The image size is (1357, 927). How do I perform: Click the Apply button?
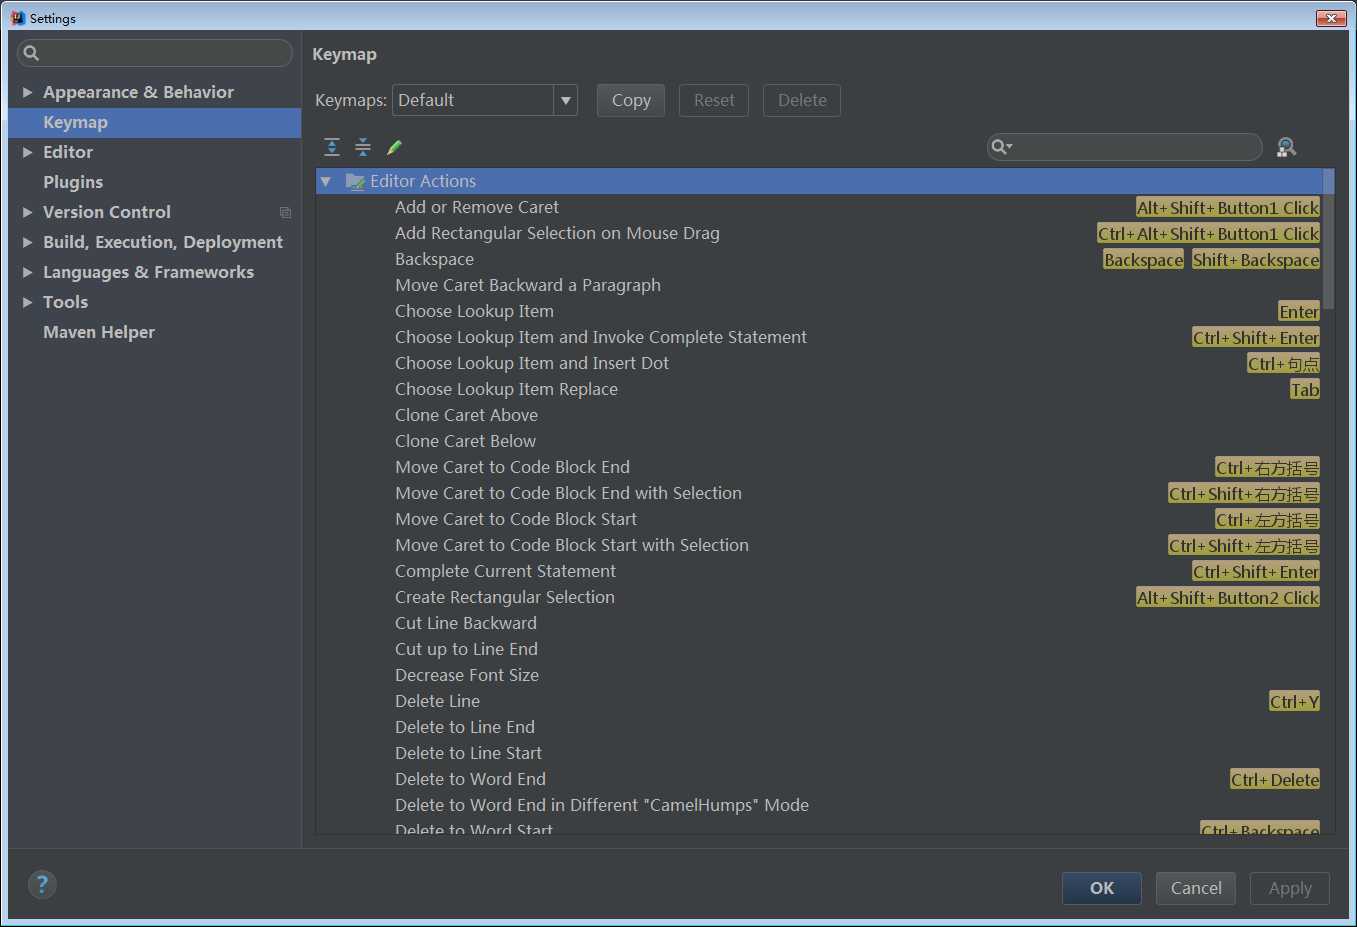(1290, 888)
